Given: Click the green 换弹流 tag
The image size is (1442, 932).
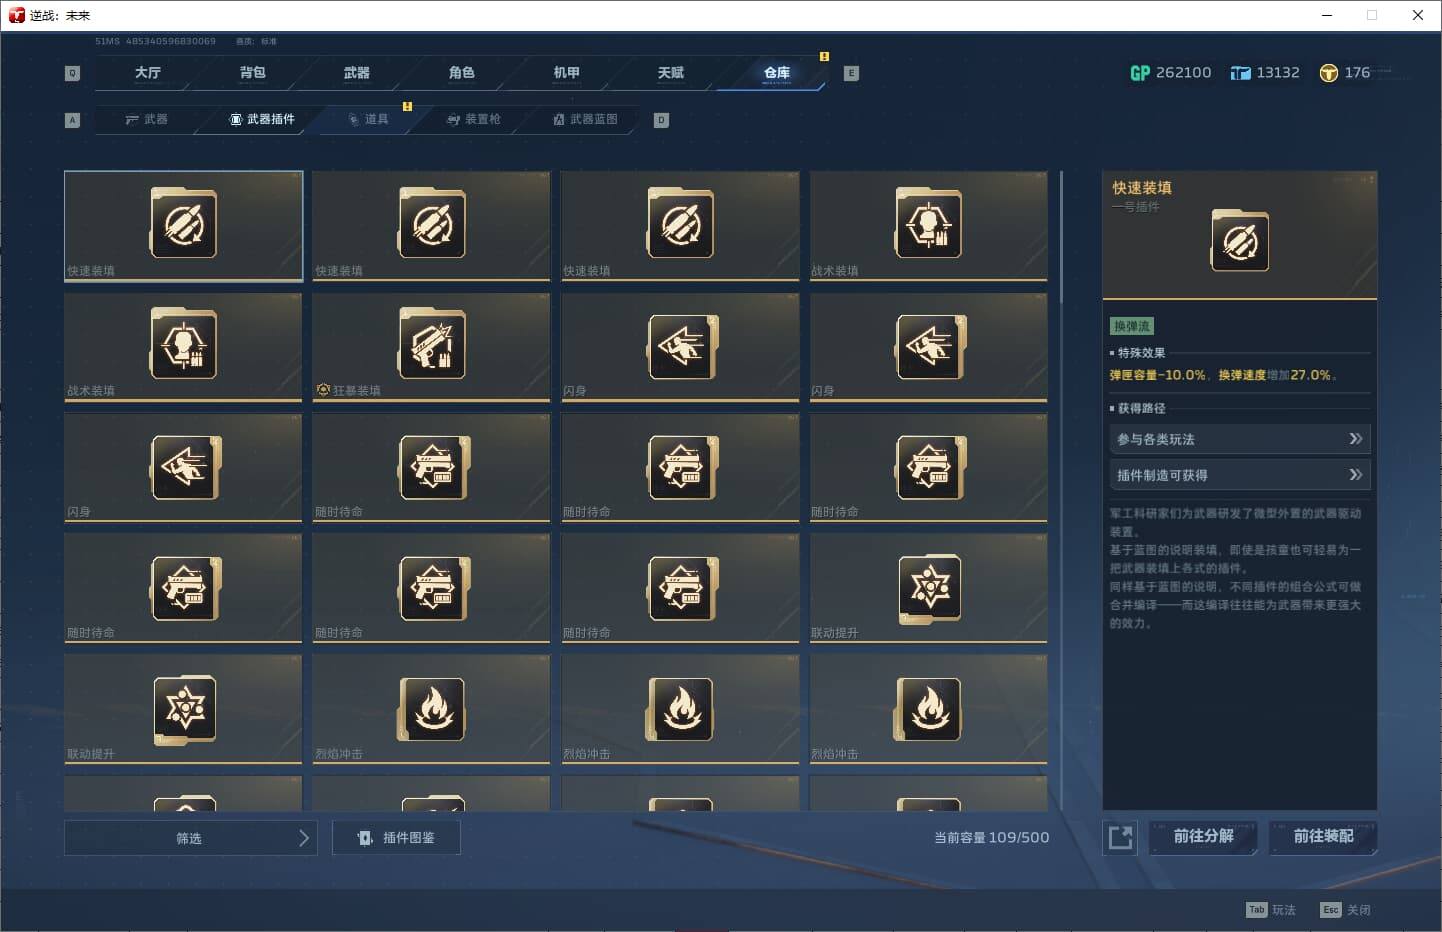Looking at the screenshot, I should (1130, 326).
